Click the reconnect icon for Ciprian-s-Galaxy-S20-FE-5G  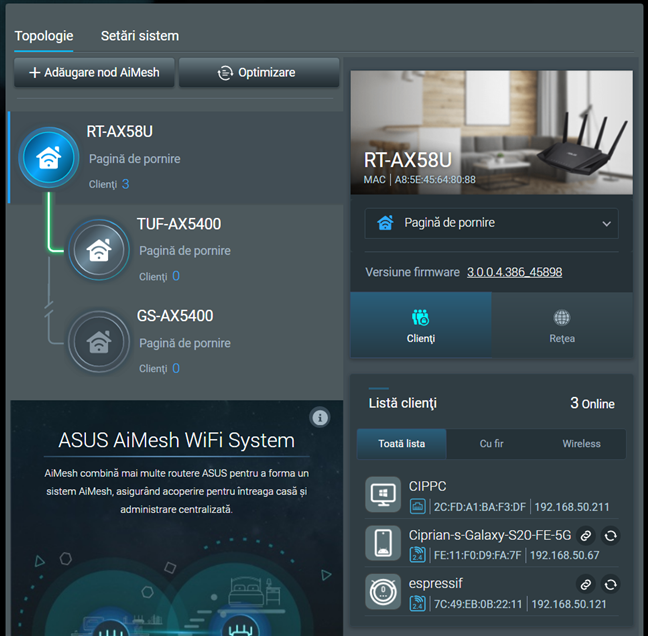[x=610, y=536]
